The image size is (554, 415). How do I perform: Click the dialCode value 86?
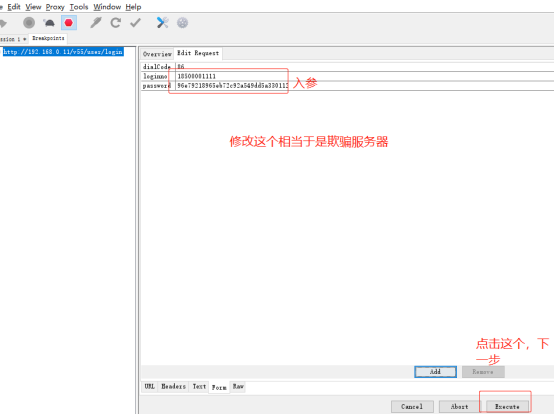181,66
